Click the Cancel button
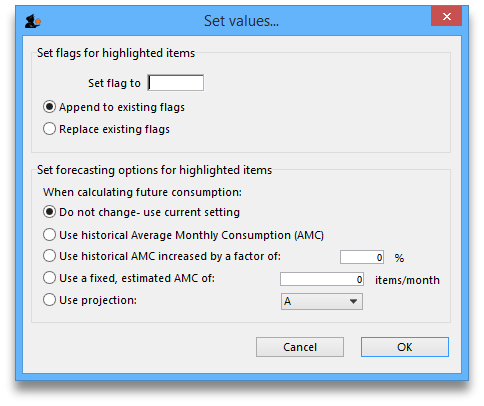 point(300,347)
